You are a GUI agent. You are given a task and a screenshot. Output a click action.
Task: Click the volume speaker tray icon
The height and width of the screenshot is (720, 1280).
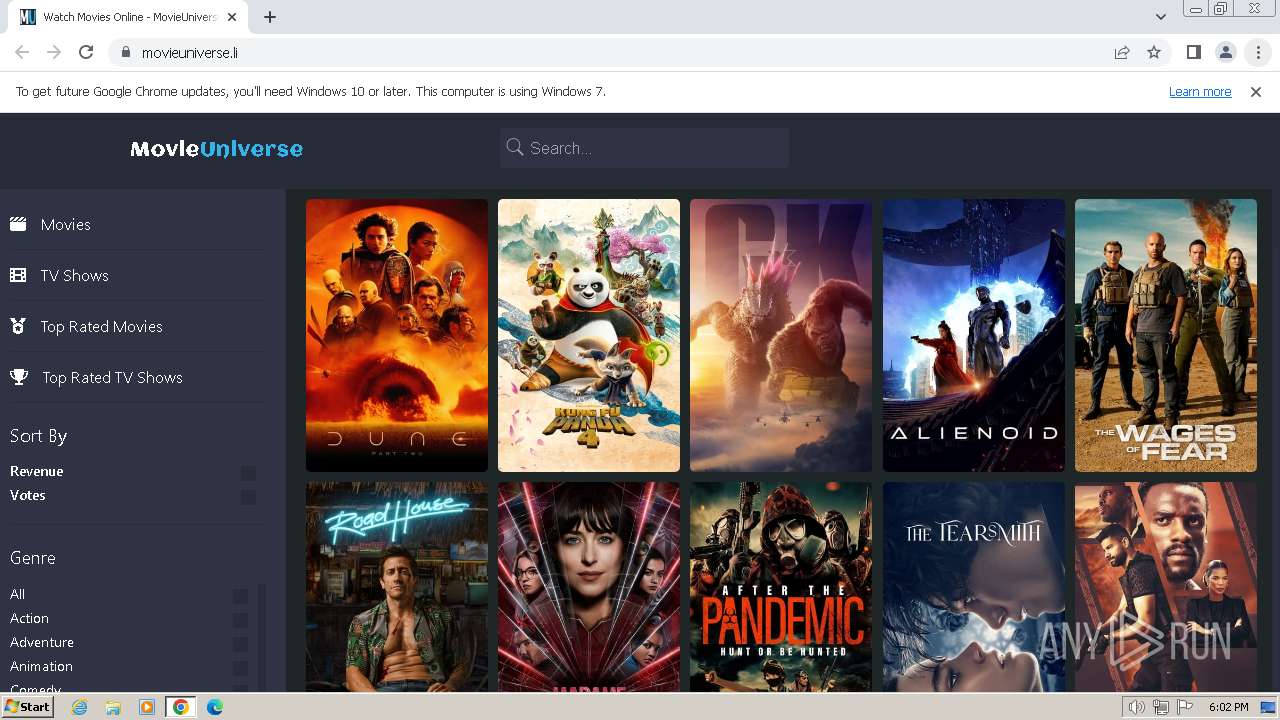point(1137,707)
